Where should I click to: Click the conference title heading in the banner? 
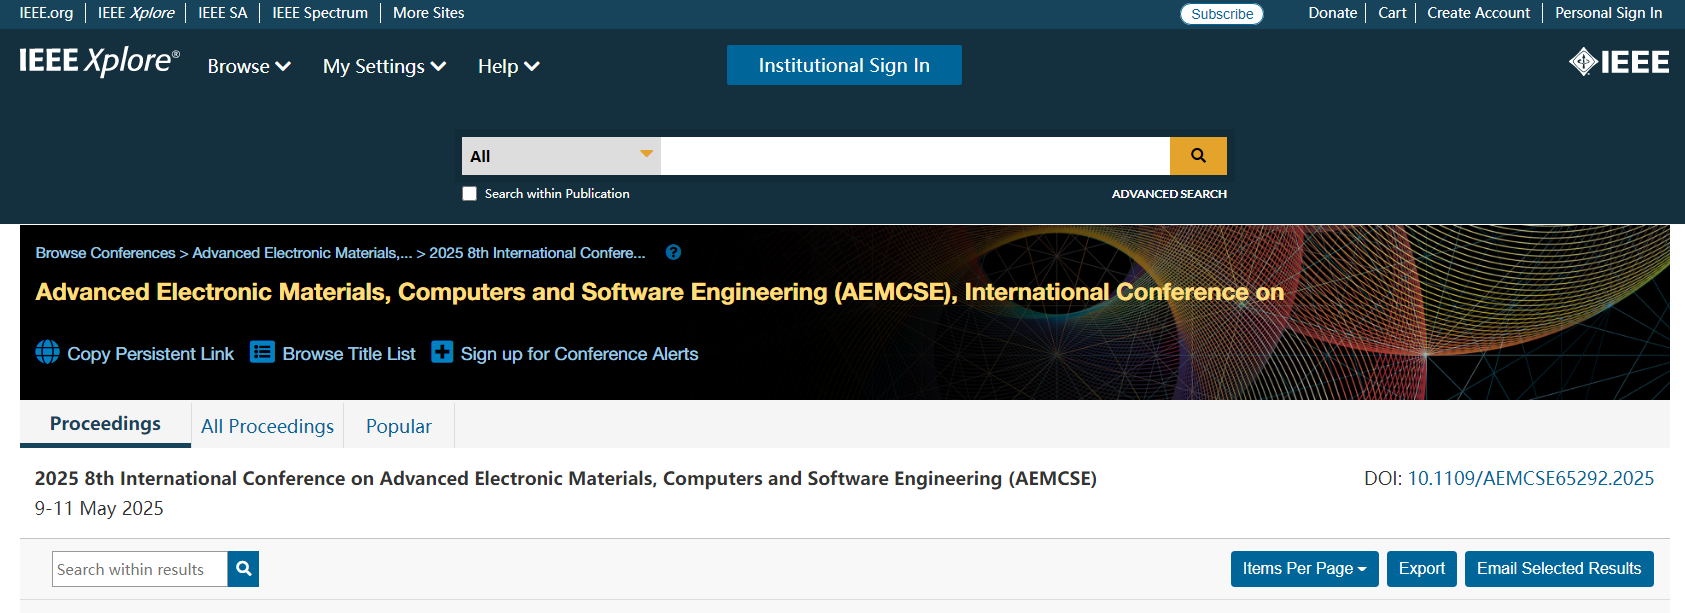pyautogui.click(x=659, y=292)
